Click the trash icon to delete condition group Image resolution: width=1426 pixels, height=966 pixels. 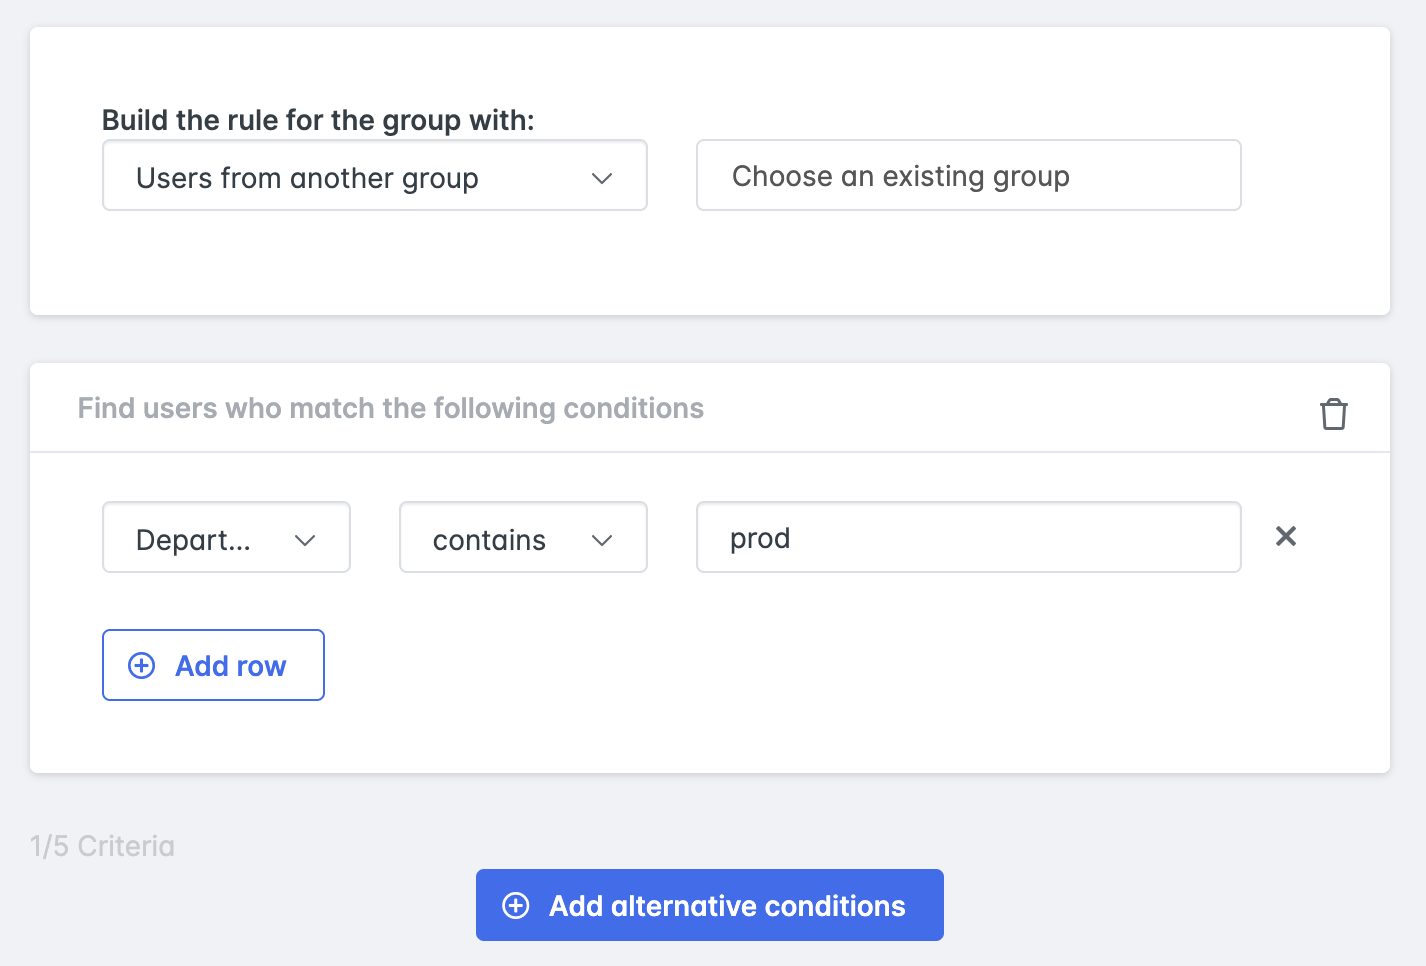[1334, 412]
